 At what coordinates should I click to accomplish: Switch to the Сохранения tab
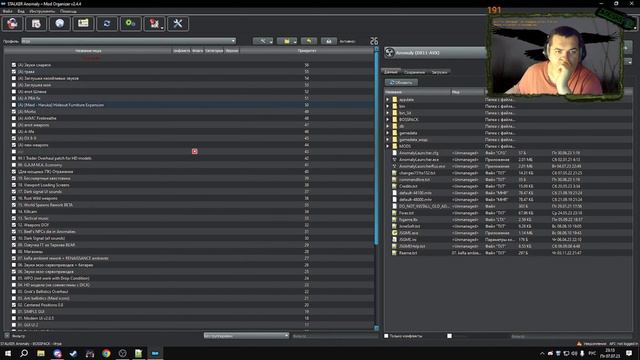point(415,72)
